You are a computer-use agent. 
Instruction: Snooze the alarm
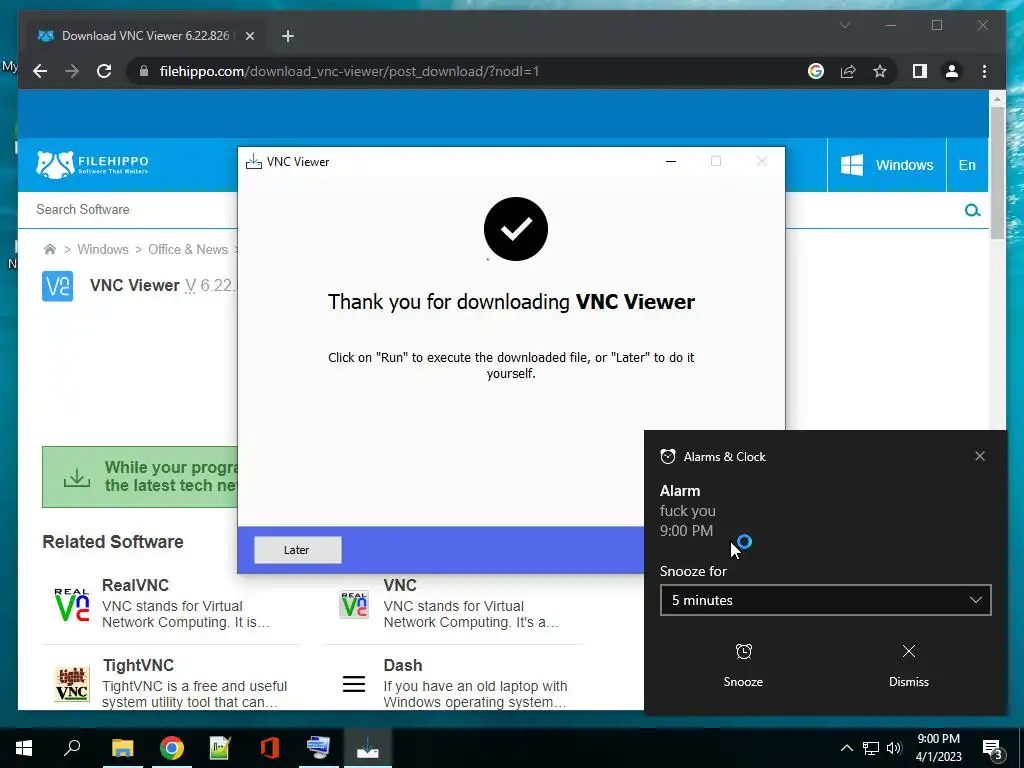pyautogui.click(x=743, y=665)
